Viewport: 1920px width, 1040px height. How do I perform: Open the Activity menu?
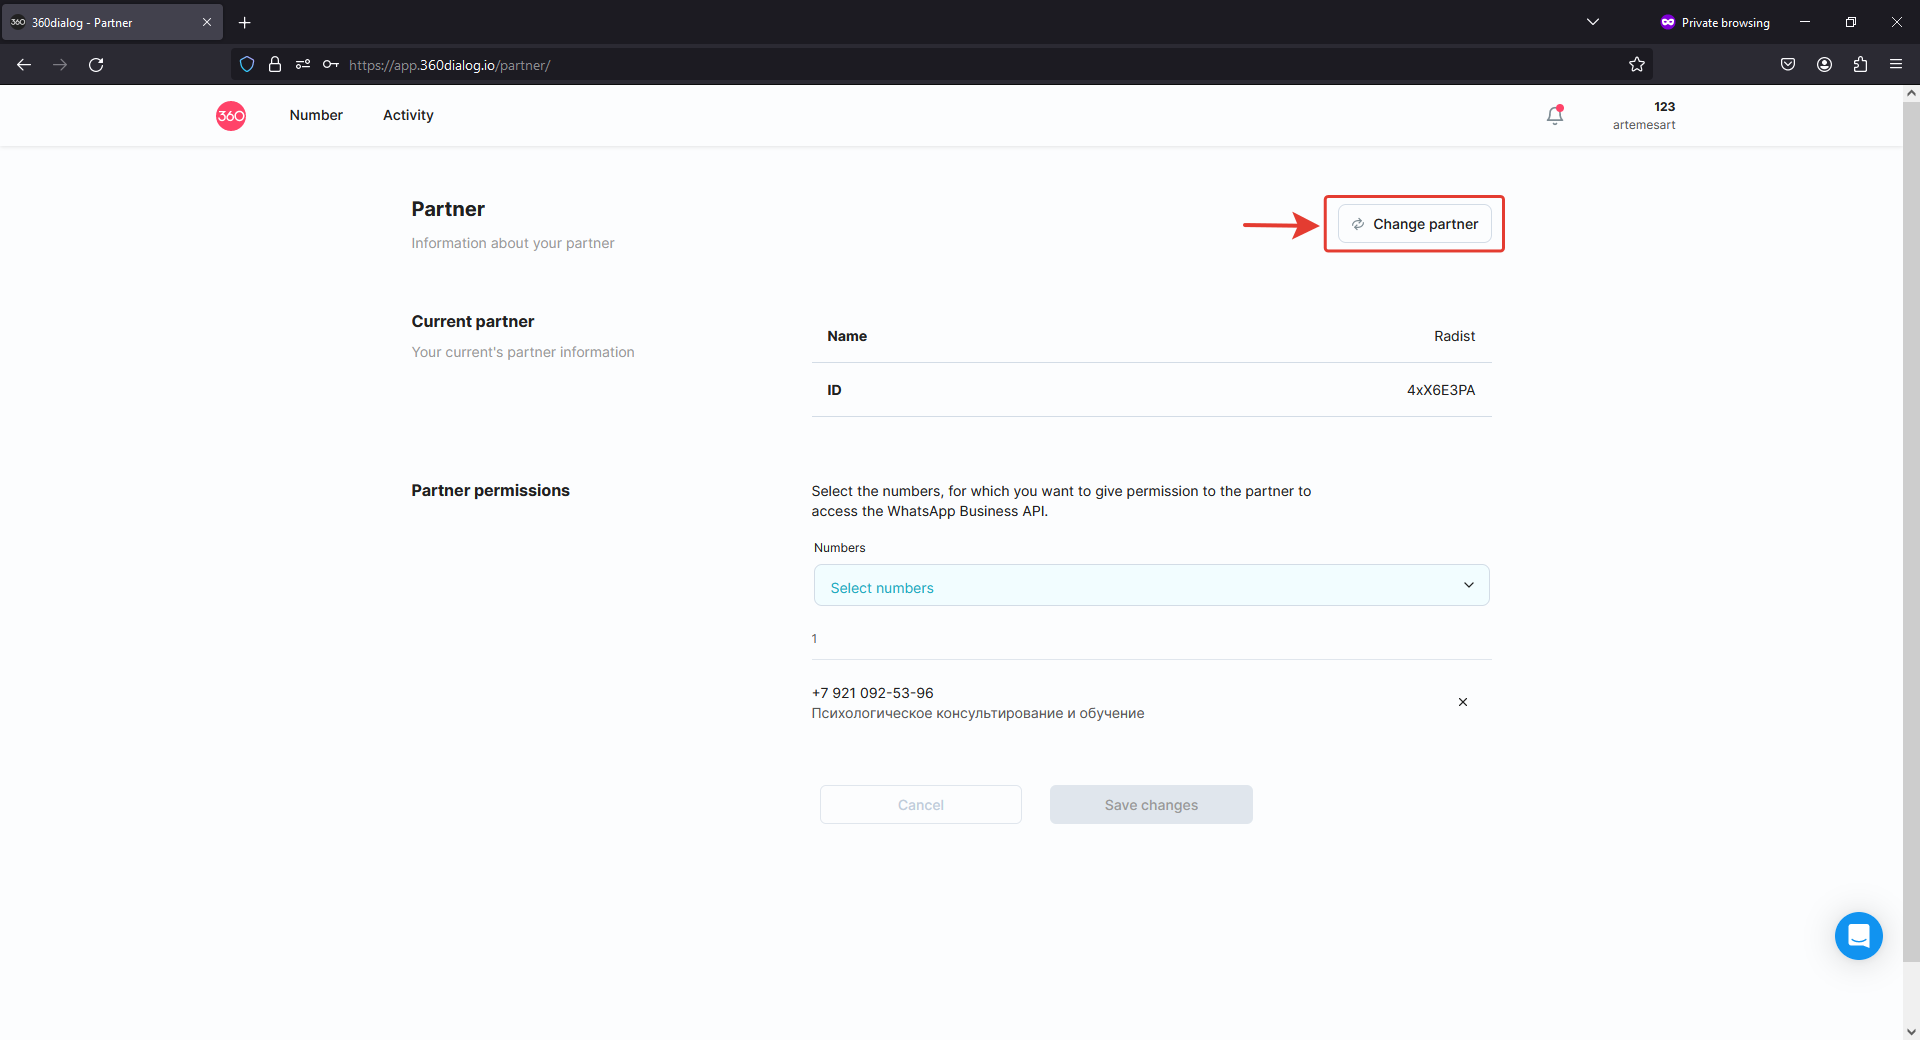tap(408, 116)
